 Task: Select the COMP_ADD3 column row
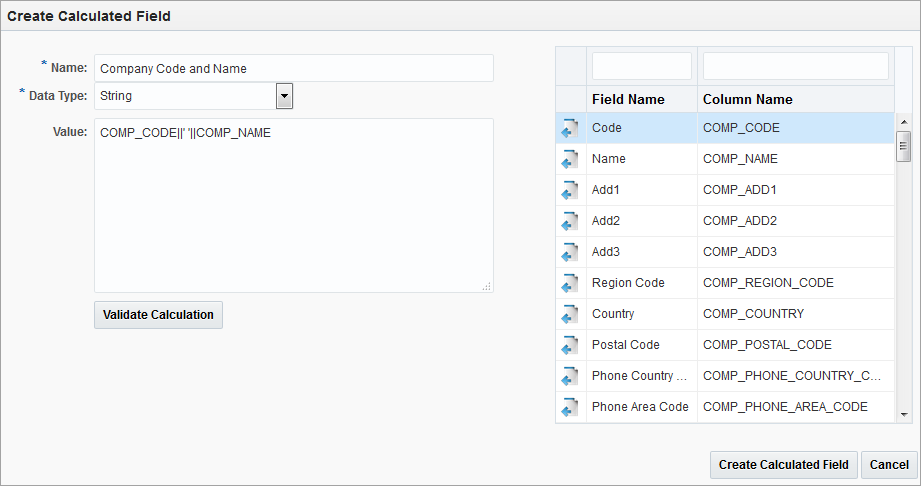[x=725, y=252]
